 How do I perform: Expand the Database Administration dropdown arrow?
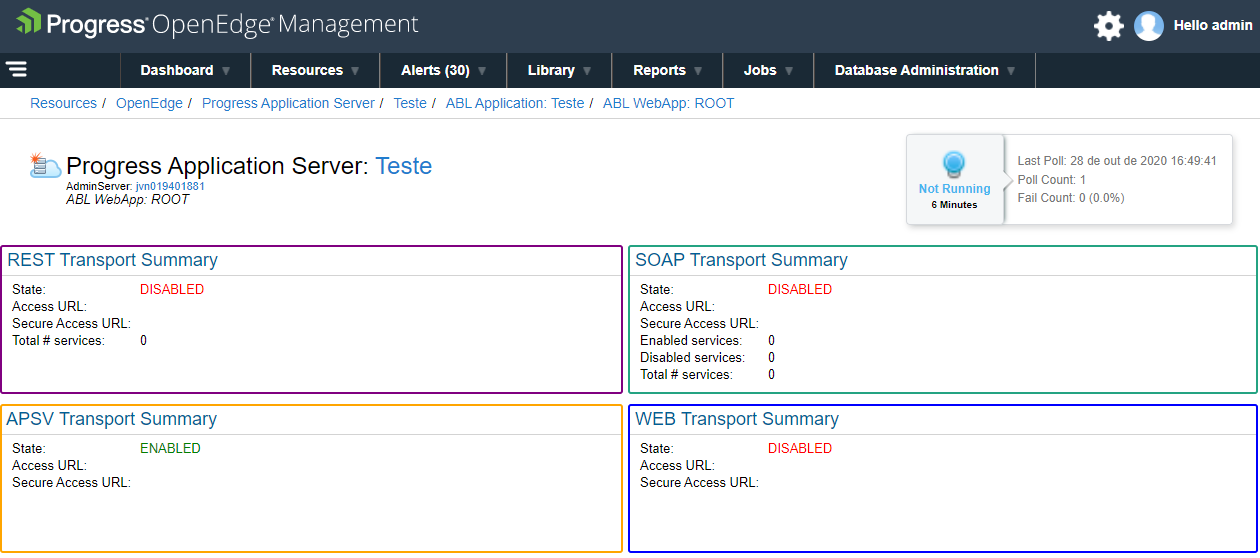tap(1011, 71)
